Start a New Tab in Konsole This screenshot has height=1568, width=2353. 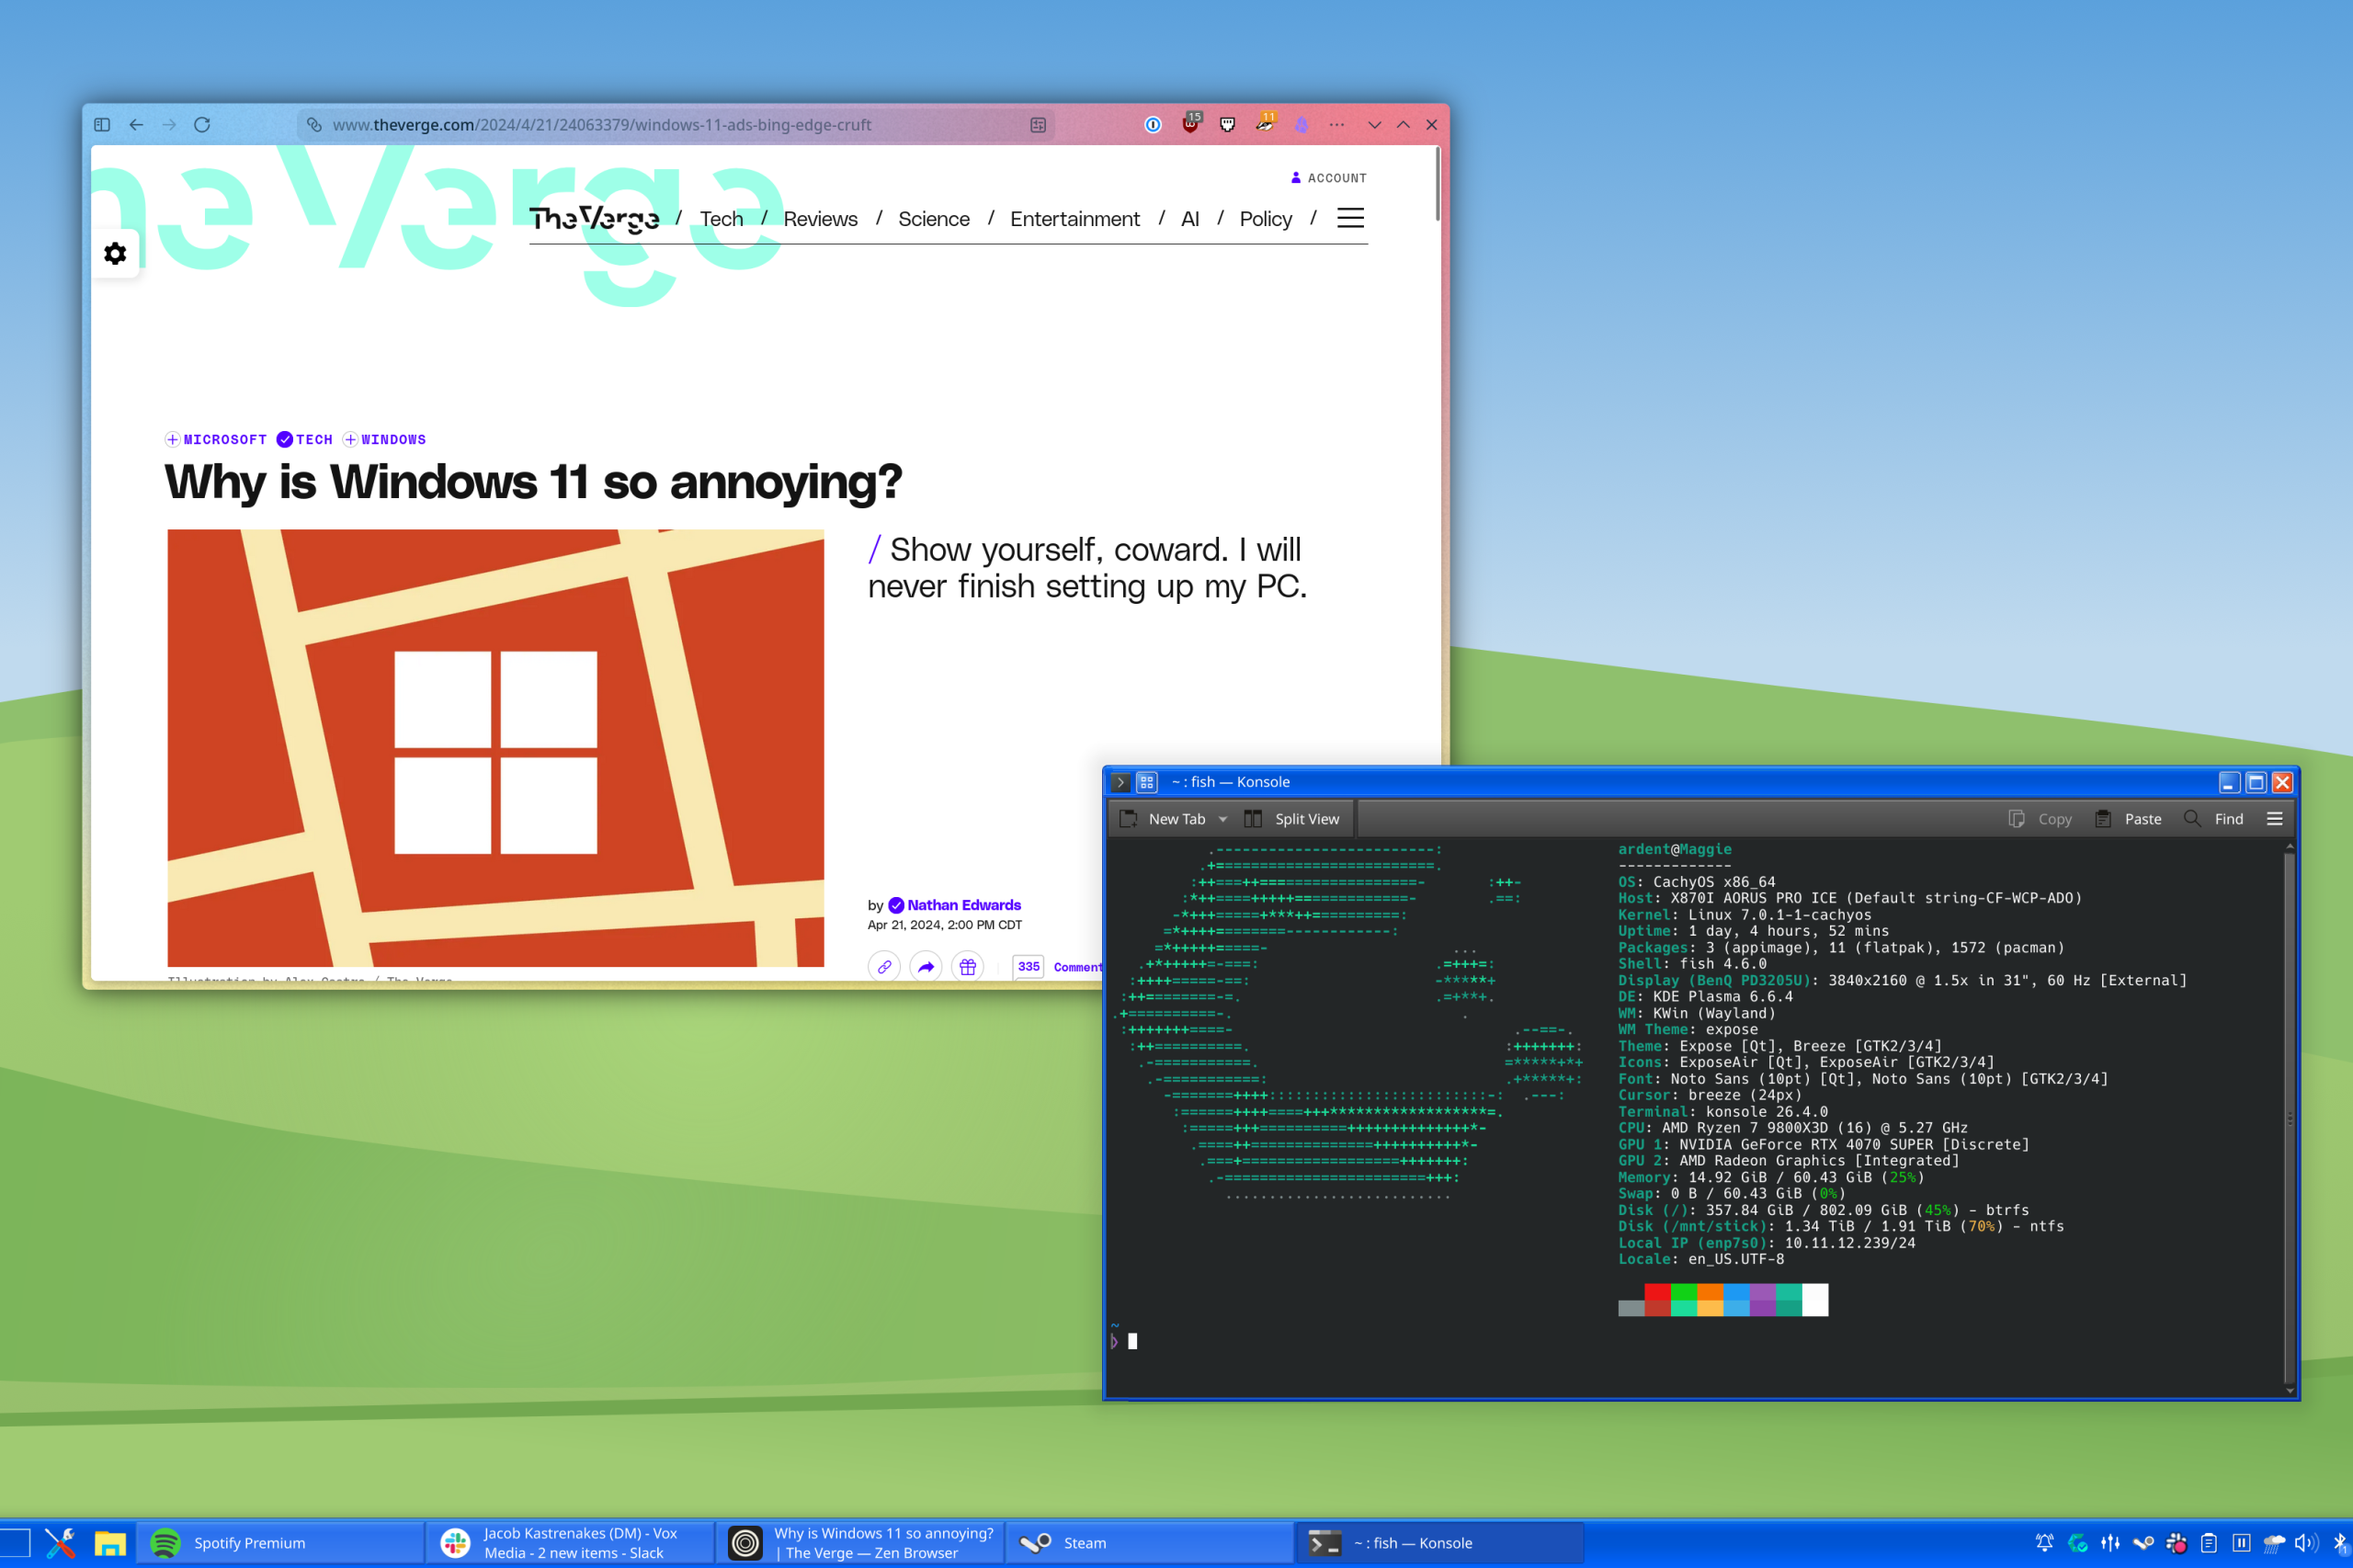pos(1172,818)
